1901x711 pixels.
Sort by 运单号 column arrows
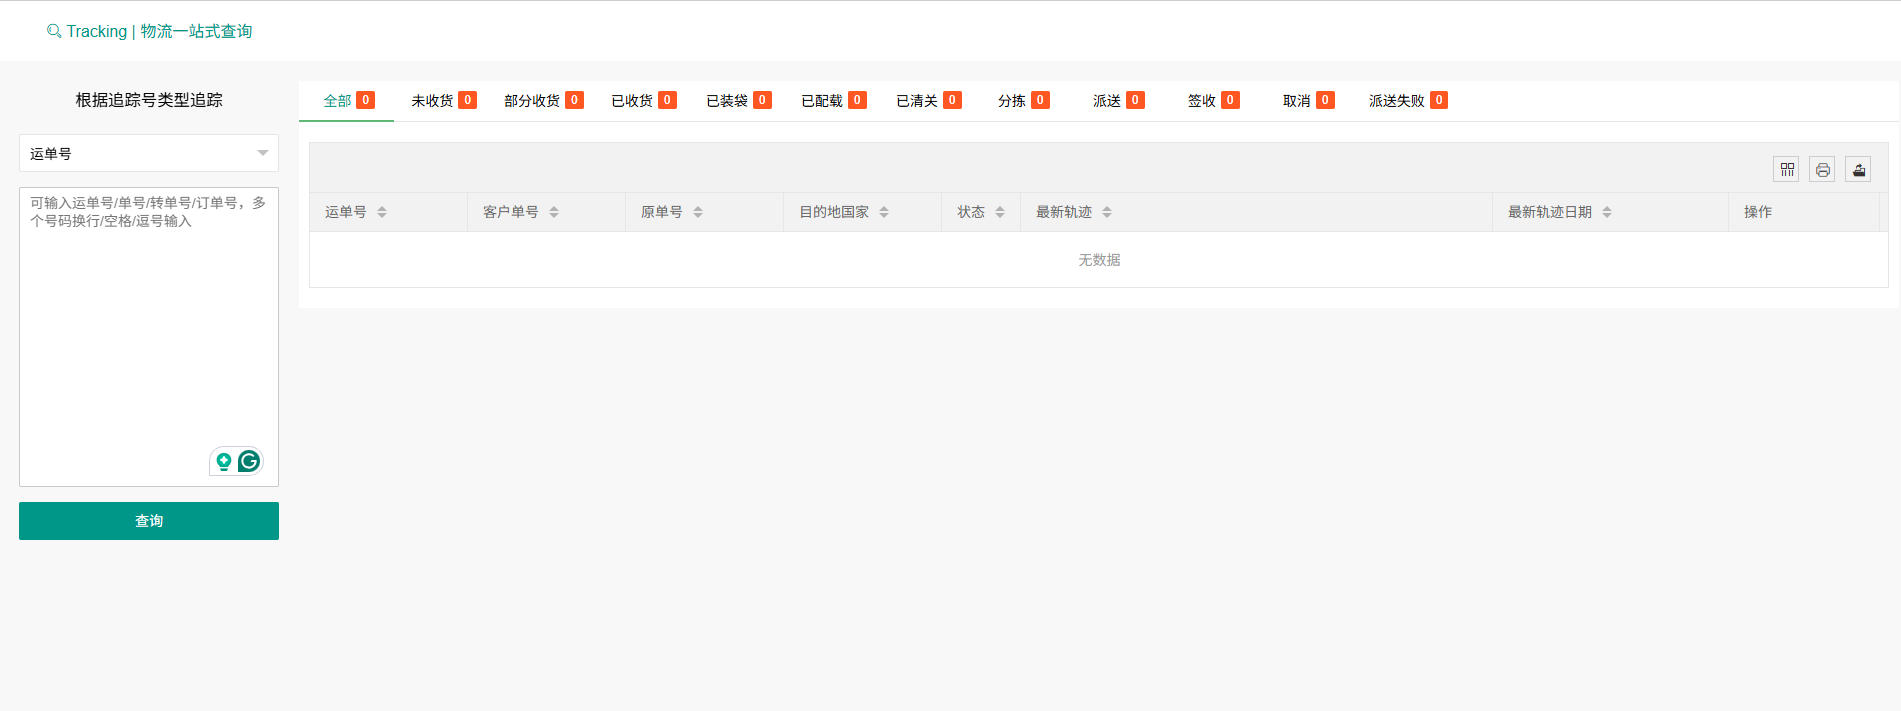[382, 212]
